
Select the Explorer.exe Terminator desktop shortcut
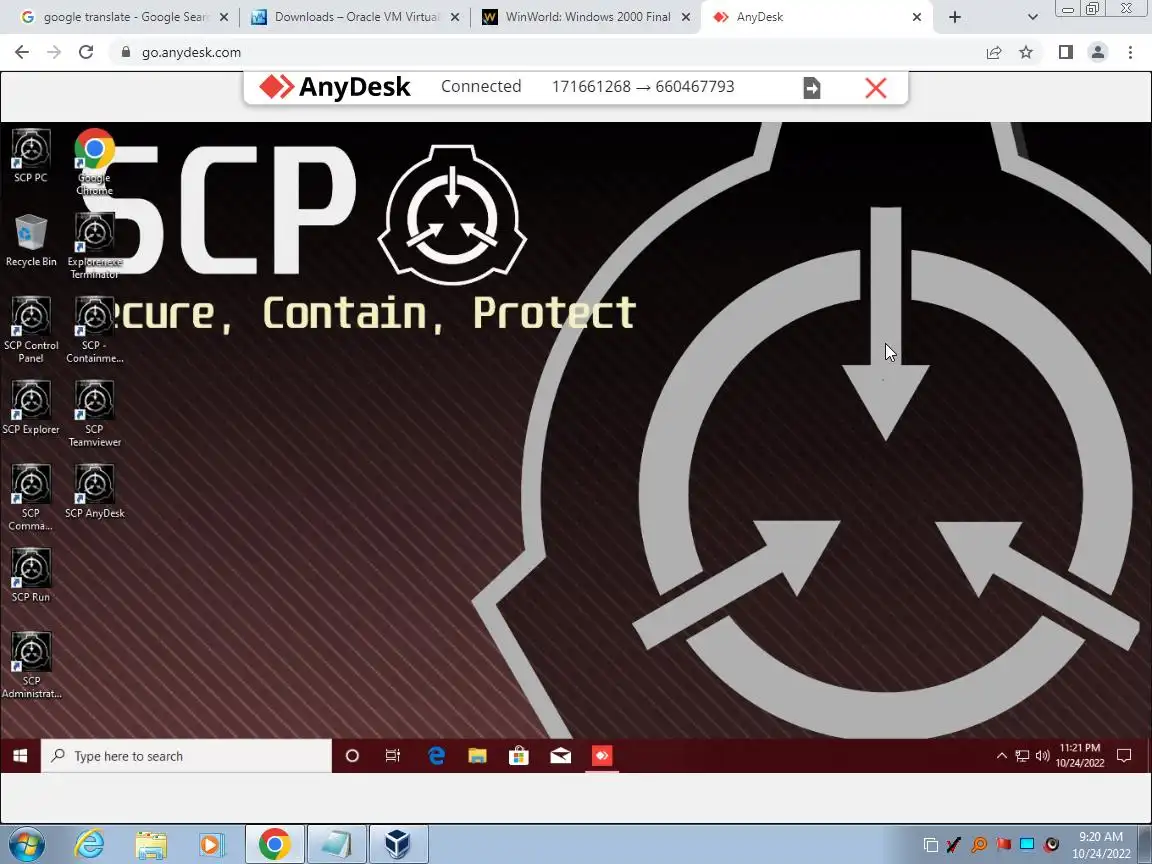(94, 246)
